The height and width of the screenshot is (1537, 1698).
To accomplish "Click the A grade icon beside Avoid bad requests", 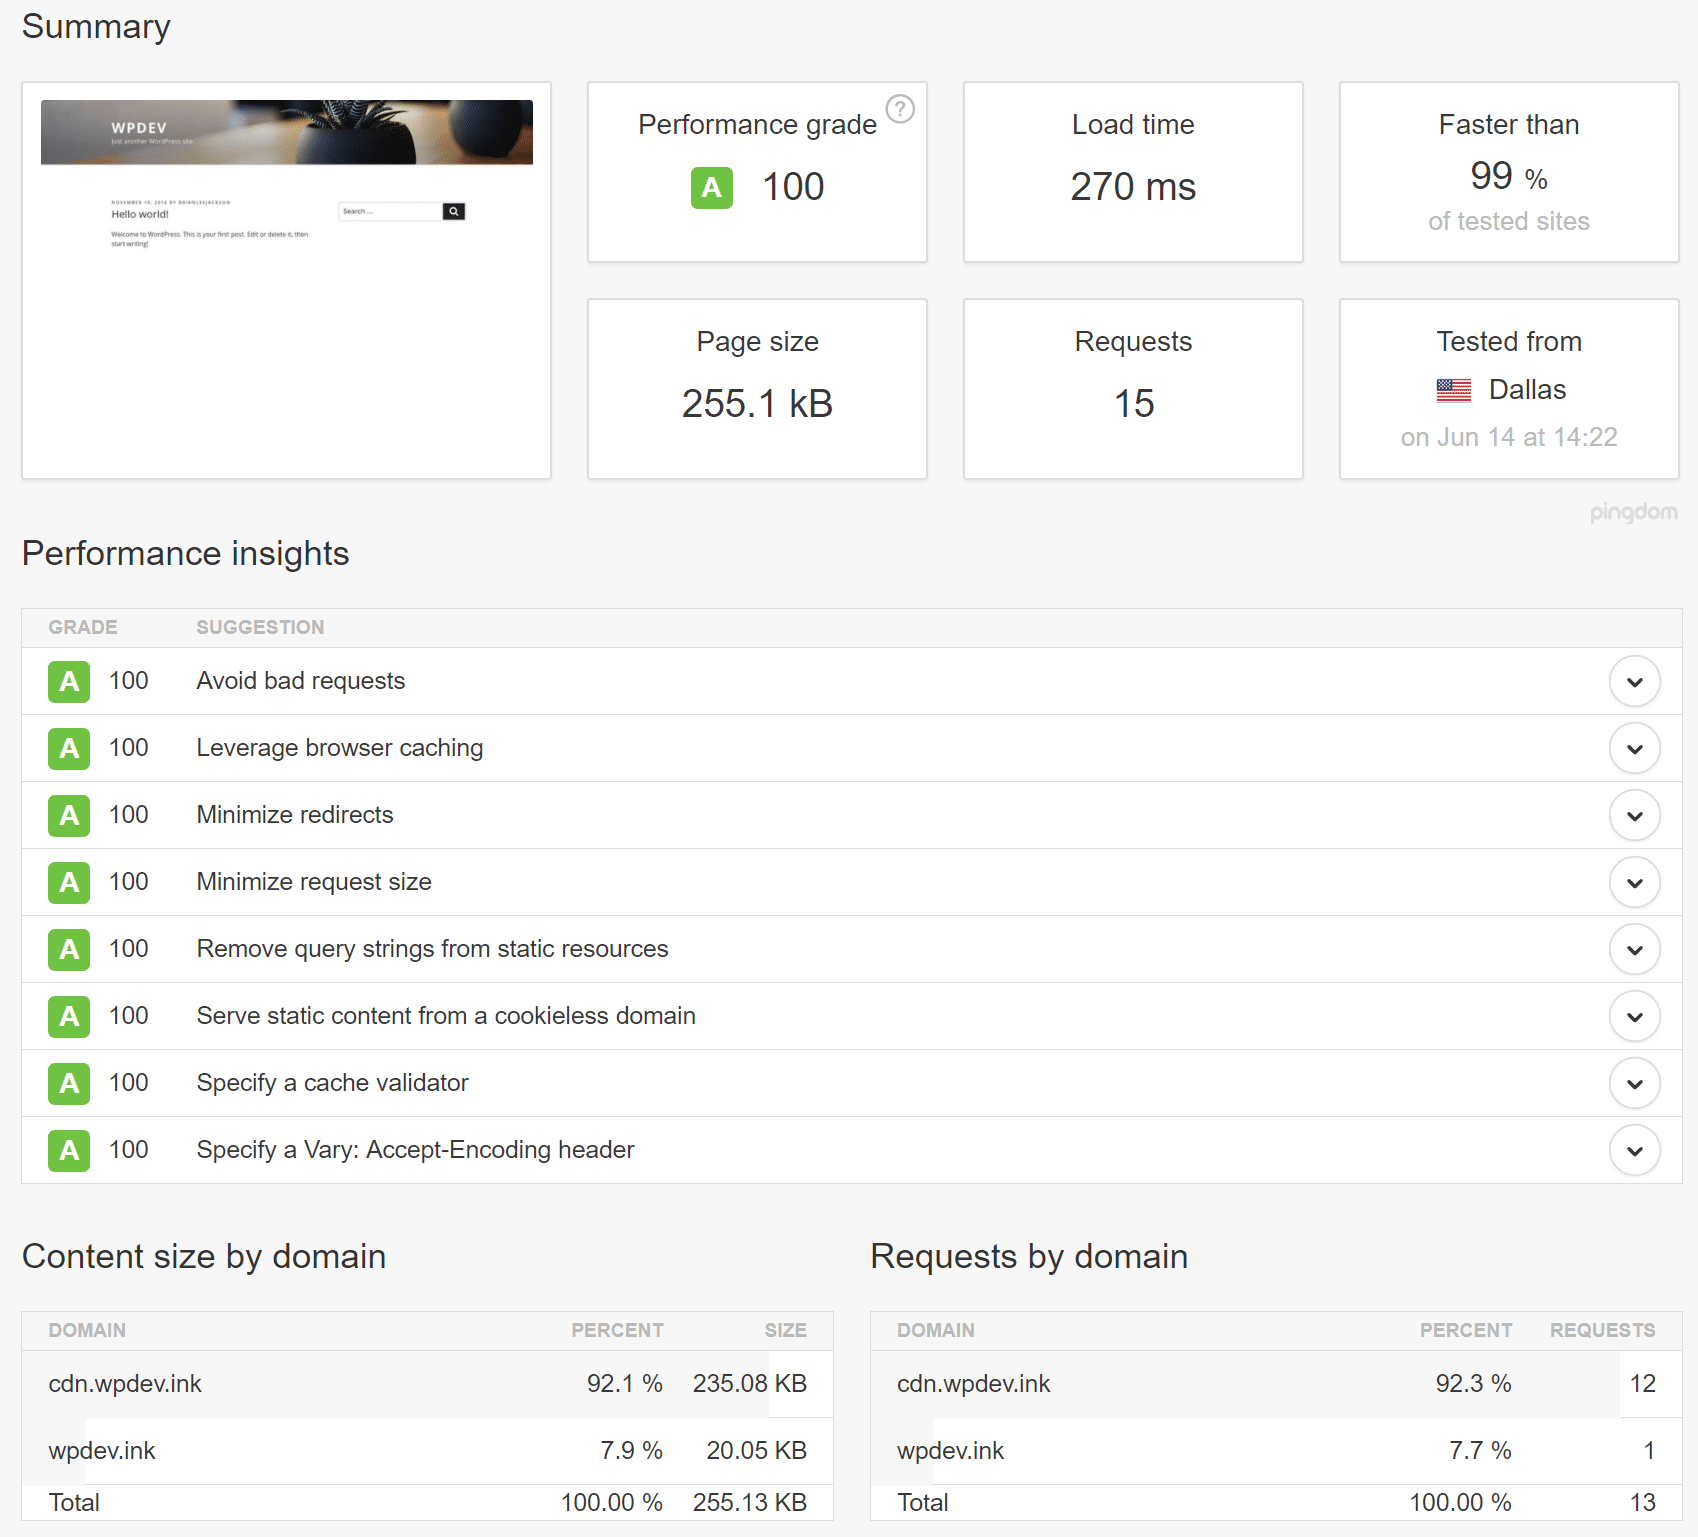I will 68,681.
